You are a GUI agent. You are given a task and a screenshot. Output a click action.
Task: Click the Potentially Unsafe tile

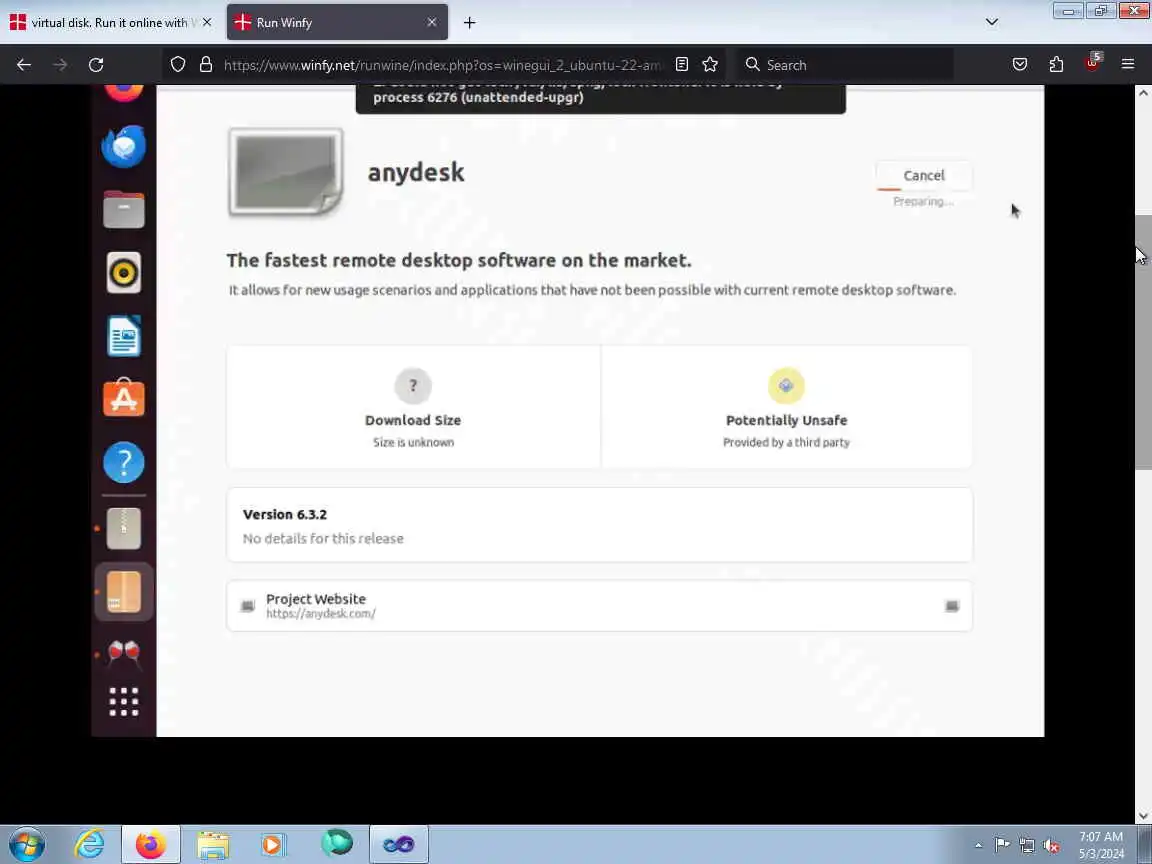coord(787,407)
